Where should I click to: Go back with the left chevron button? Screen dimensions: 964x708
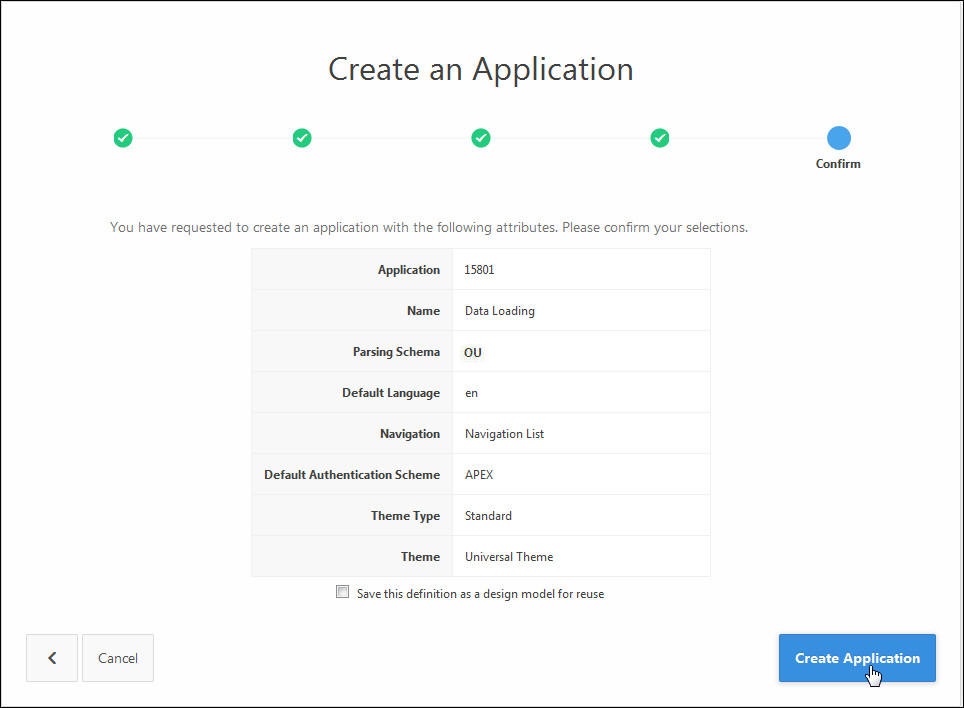(x=52, y=658)
